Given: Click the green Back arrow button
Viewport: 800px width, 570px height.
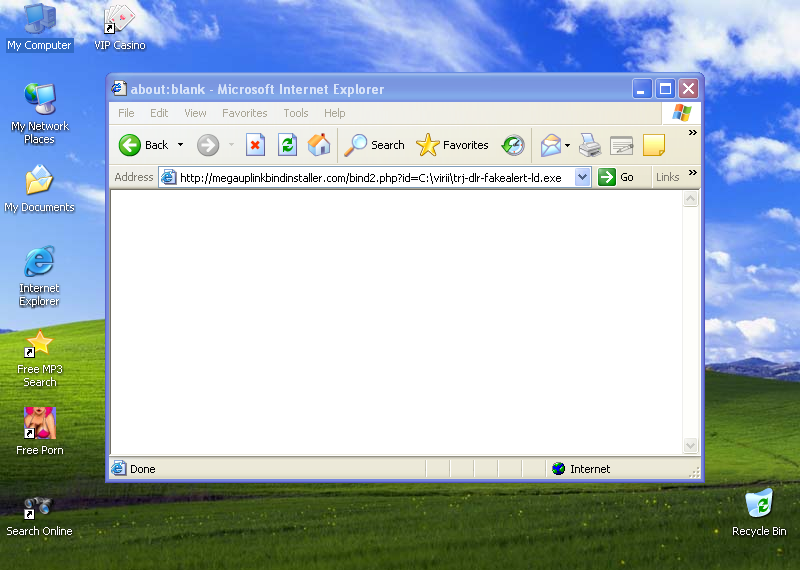Looking at the screenshot, I should 130,145.
